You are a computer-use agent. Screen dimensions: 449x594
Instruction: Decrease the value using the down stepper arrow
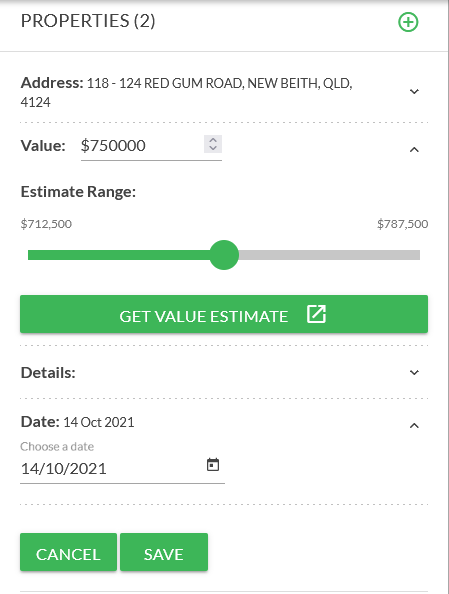click(x=213, y=148)
